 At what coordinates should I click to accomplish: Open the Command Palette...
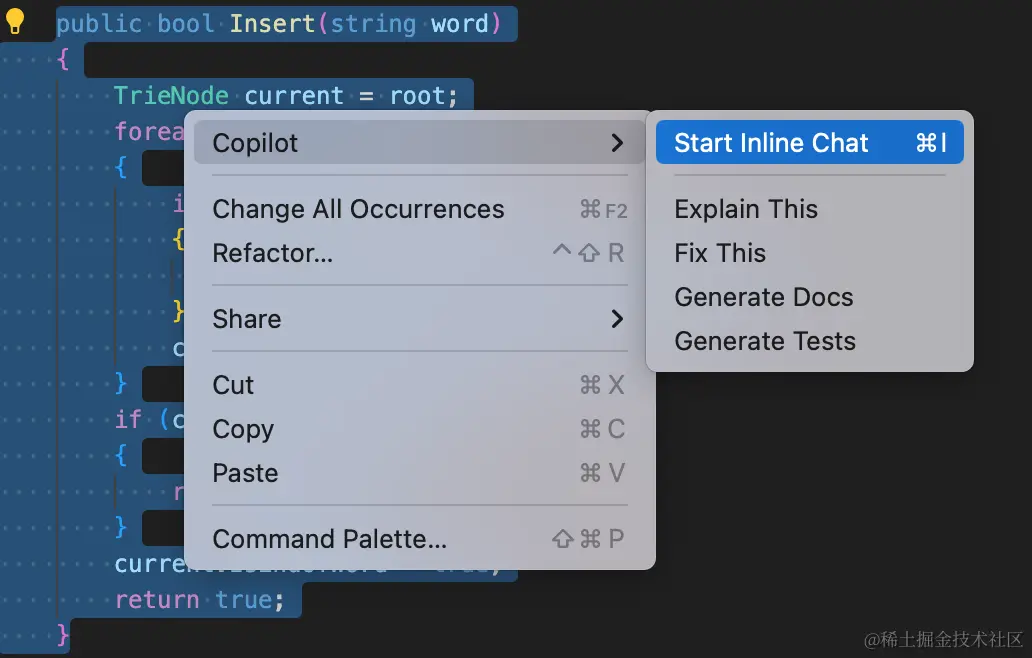(x=329, y=539)
